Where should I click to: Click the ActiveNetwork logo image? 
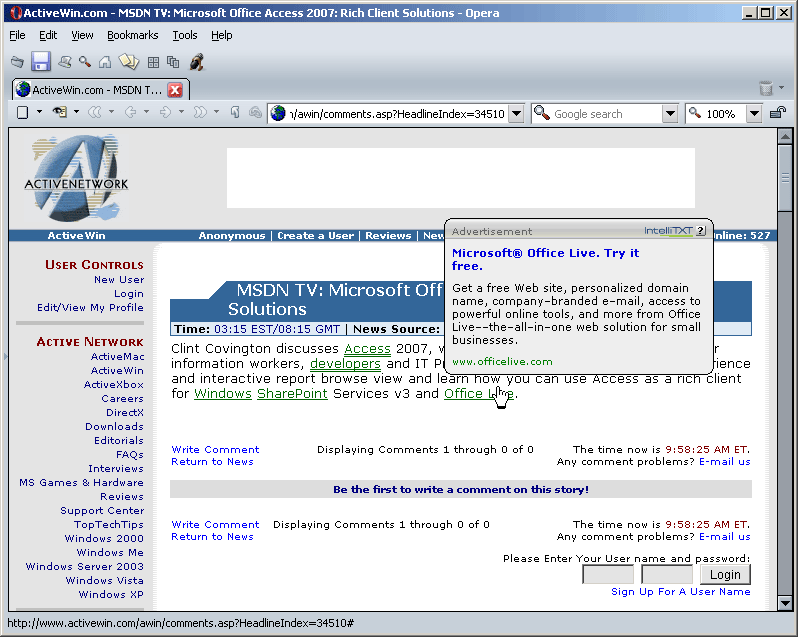click(x=76, y=178)
